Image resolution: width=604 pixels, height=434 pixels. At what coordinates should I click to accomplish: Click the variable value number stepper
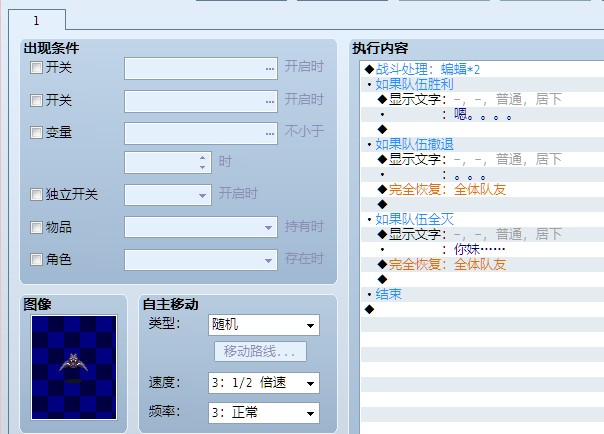(x=204, y=161)
